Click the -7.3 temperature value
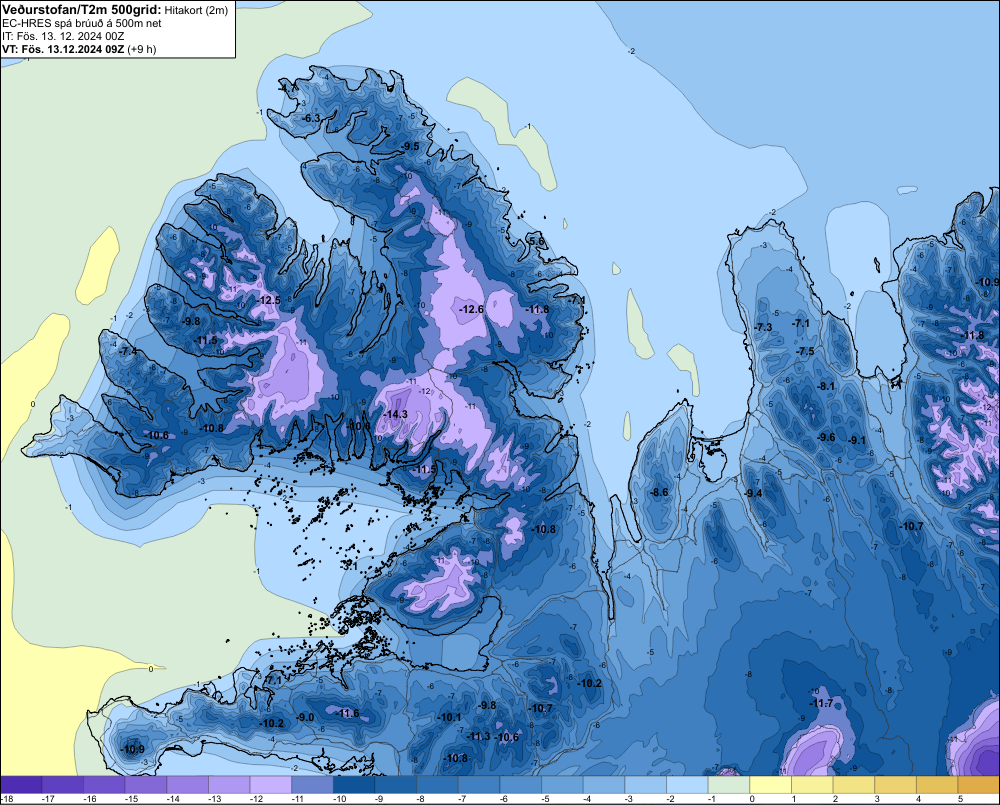The height and width of the screenshot is (805, 1000). coord(763,327)
